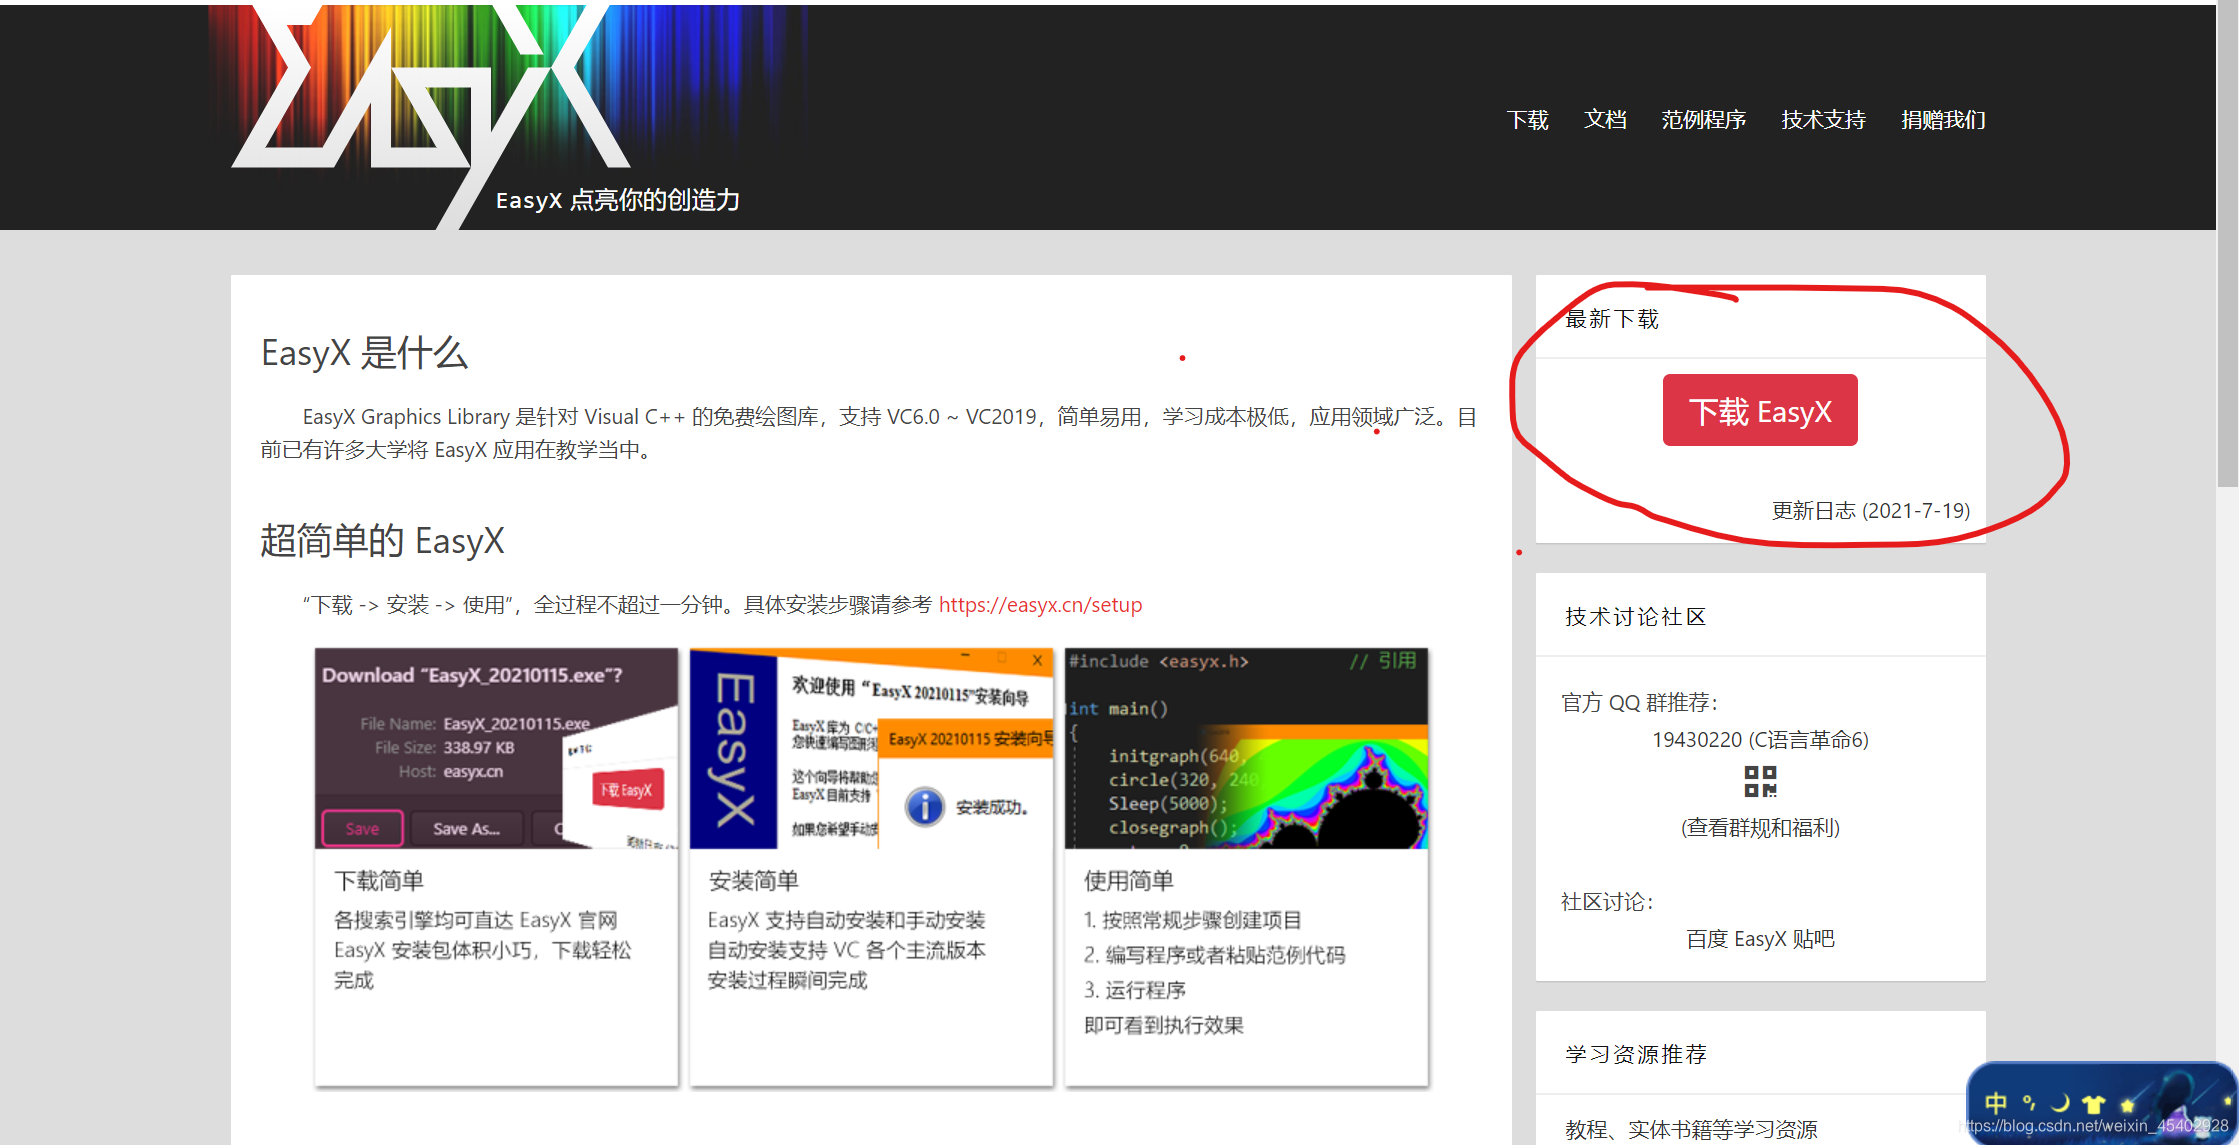Open the 更新日志 (2021-7-19) link
The height and width of the screenshot is (1145, 2239).
coord(1870,511)
